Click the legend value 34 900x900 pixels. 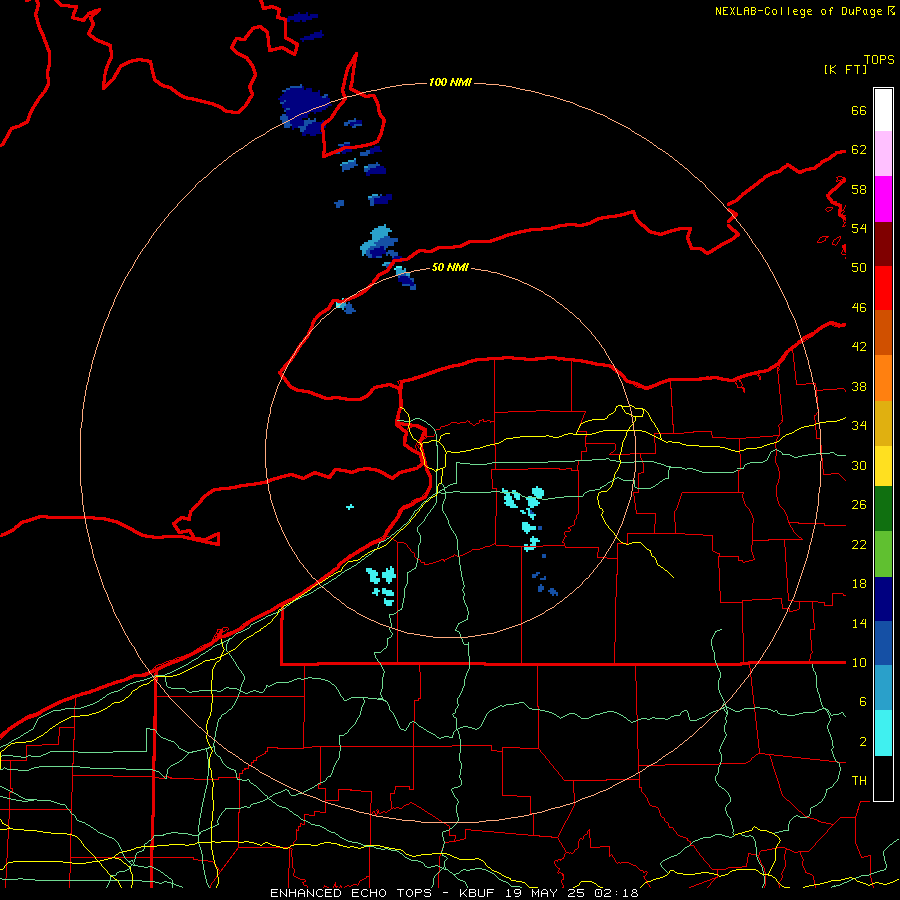coord(859,425)
